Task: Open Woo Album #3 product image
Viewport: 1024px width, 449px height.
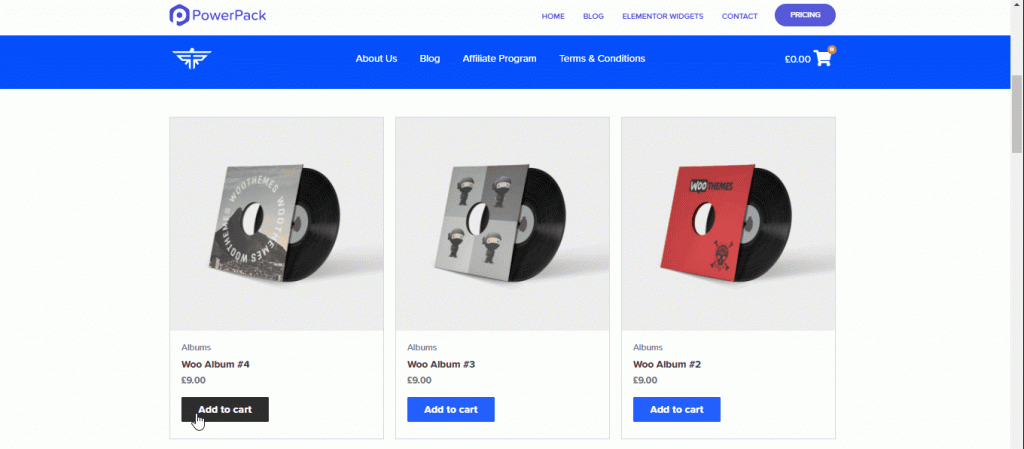Action: (x=502, y=224)
